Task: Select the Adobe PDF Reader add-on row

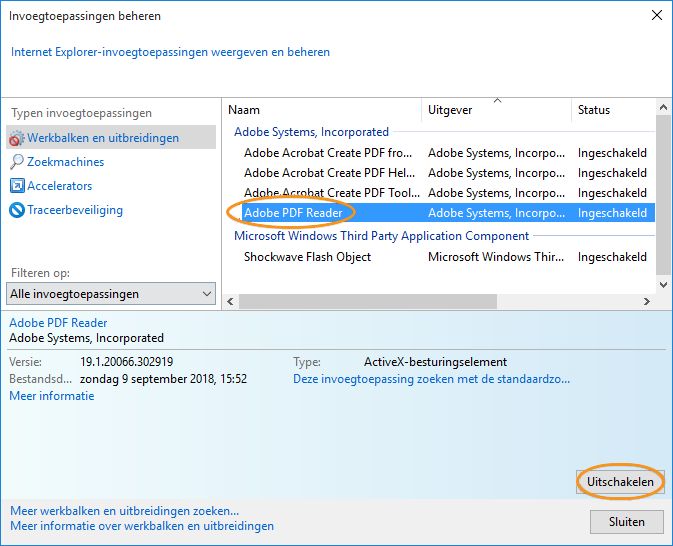Action: 294,213
